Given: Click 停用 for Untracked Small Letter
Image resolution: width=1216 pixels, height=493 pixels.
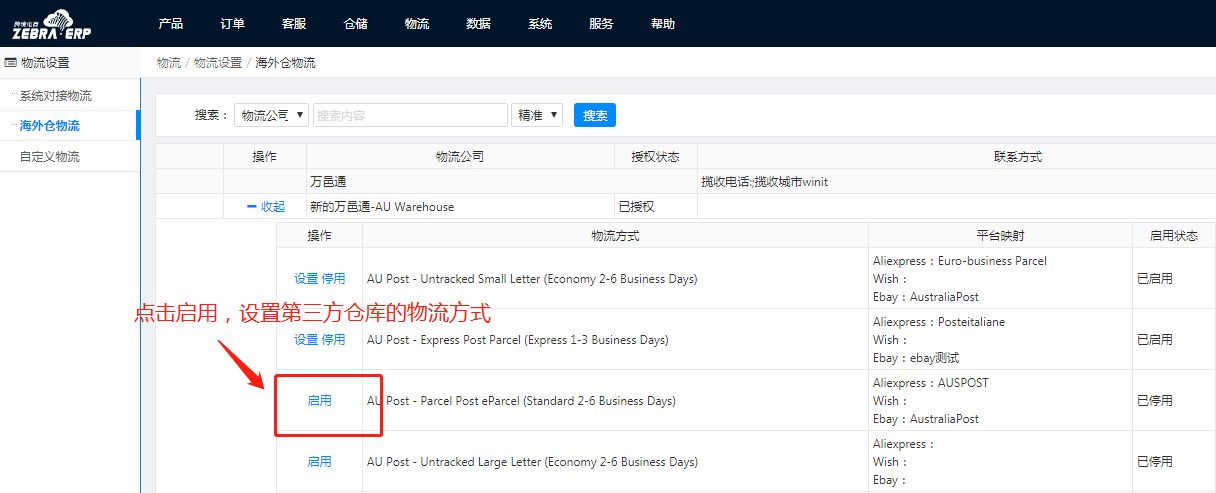Looking at the screenshot, I should (x=333, y=279).
